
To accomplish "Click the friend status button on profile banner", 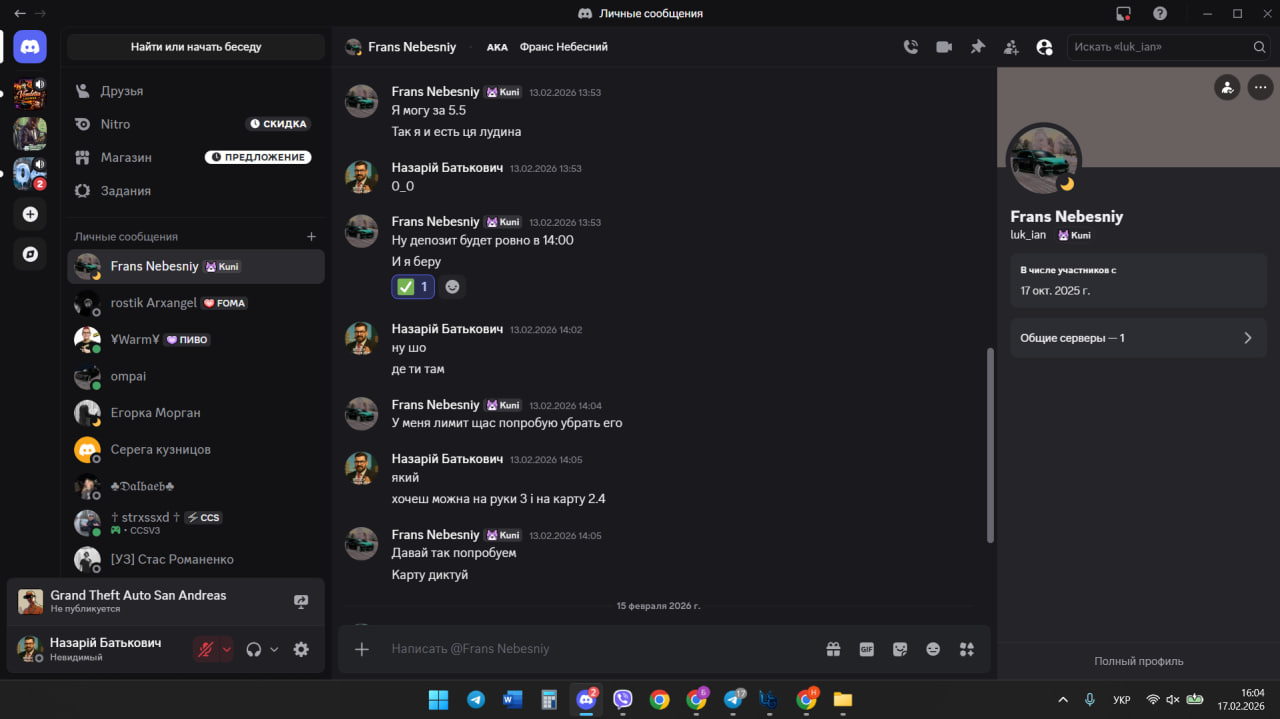I will 1227,87.
